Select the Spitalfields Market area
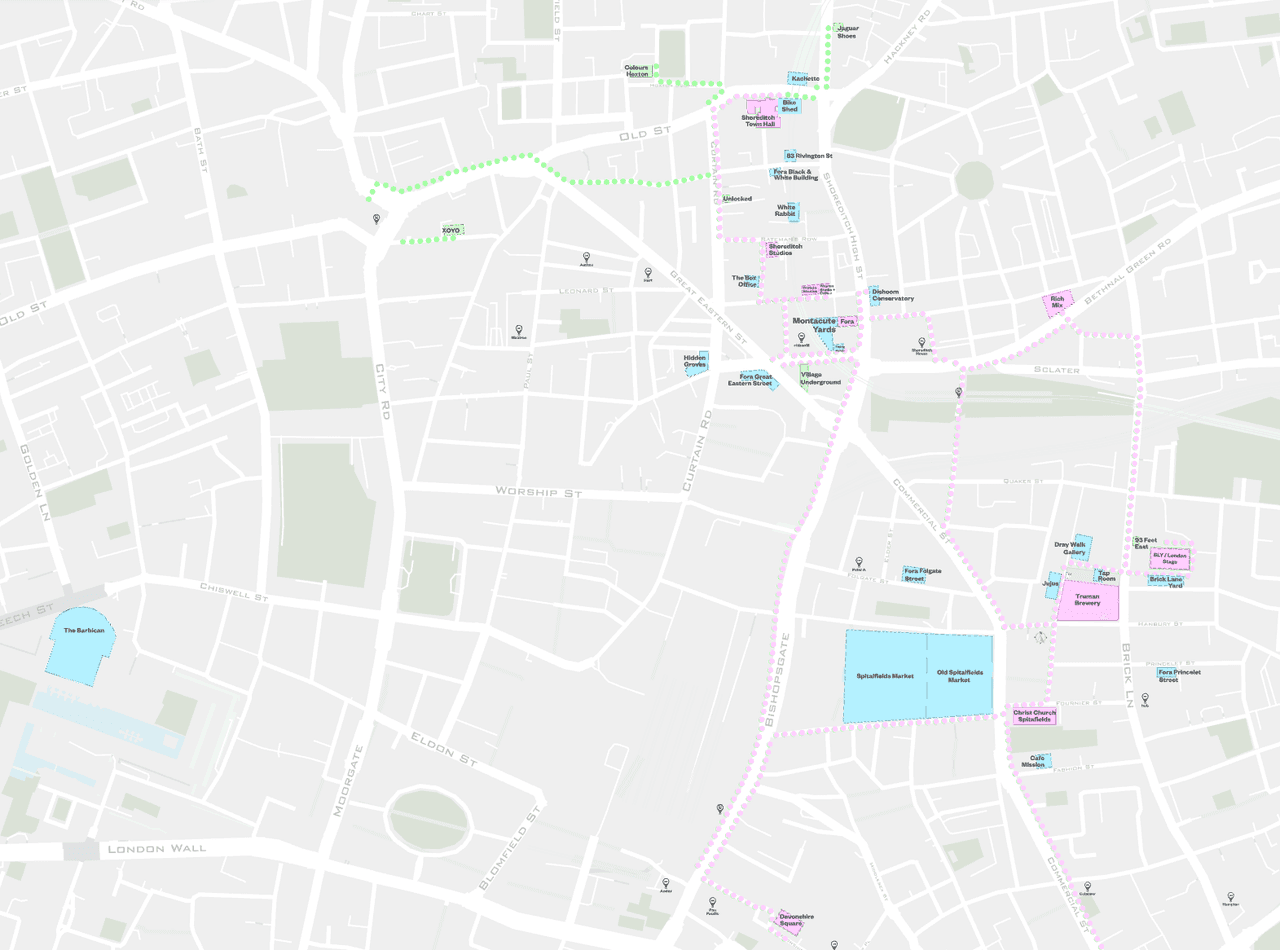The height and width of the screenshot is (950, 1280). 885,676
